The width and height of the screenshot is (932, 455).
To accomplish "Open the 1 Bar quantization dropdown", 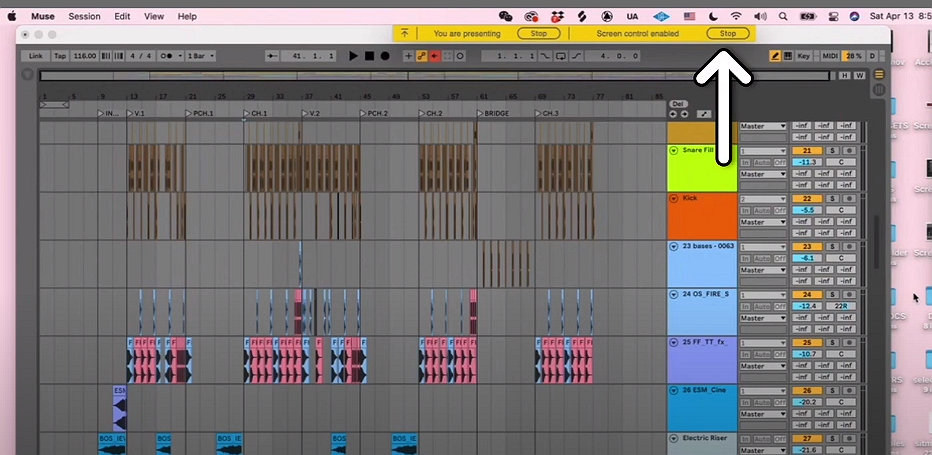I will [x=201, y=56].
